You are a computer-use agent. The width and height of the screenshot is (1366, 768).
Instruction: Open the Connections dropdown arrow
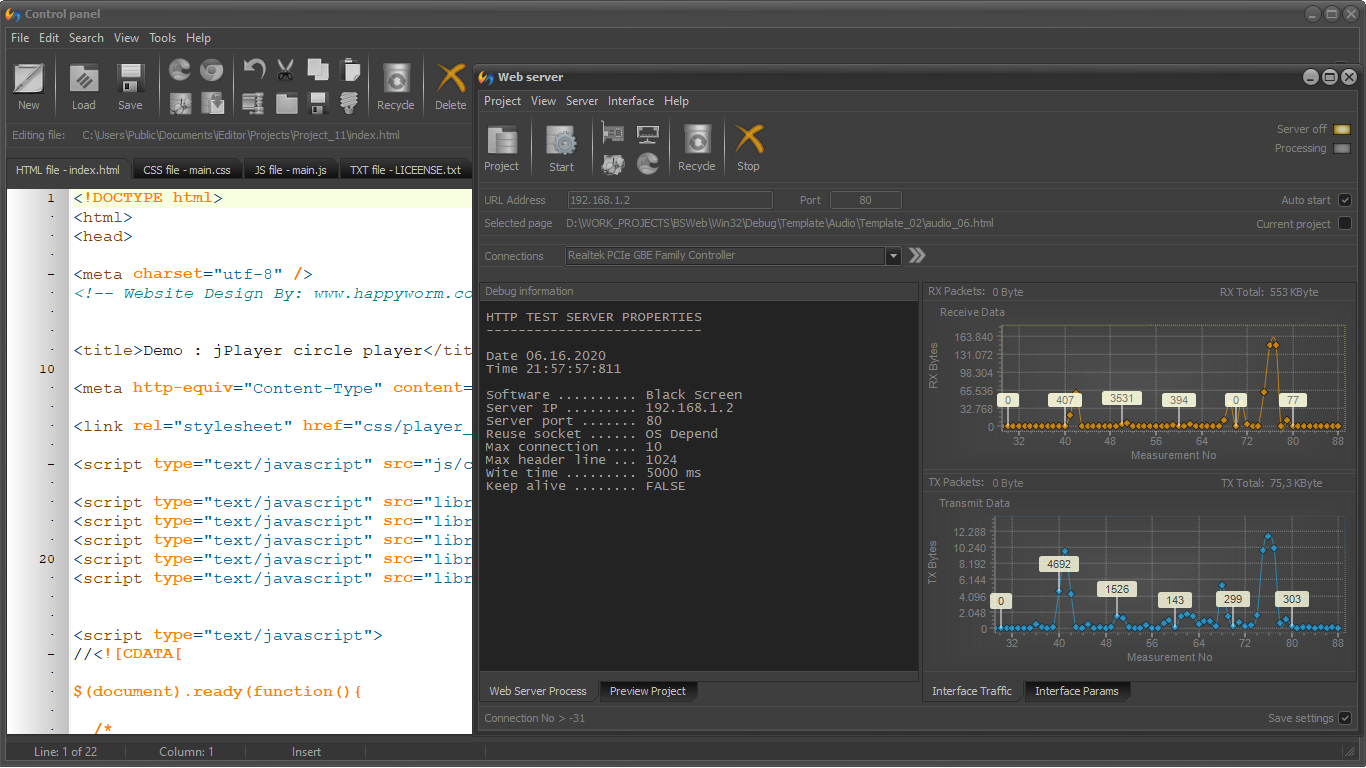pyautogui.click(x=893, y=256)
